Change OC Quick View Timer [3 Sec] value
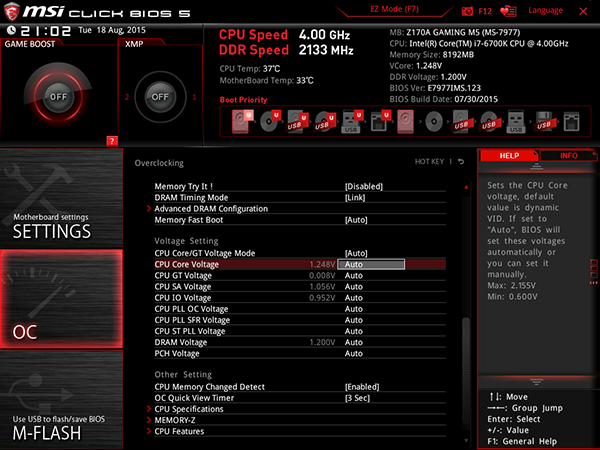This screenshot has height=450, width=600. tap(357, 398)
